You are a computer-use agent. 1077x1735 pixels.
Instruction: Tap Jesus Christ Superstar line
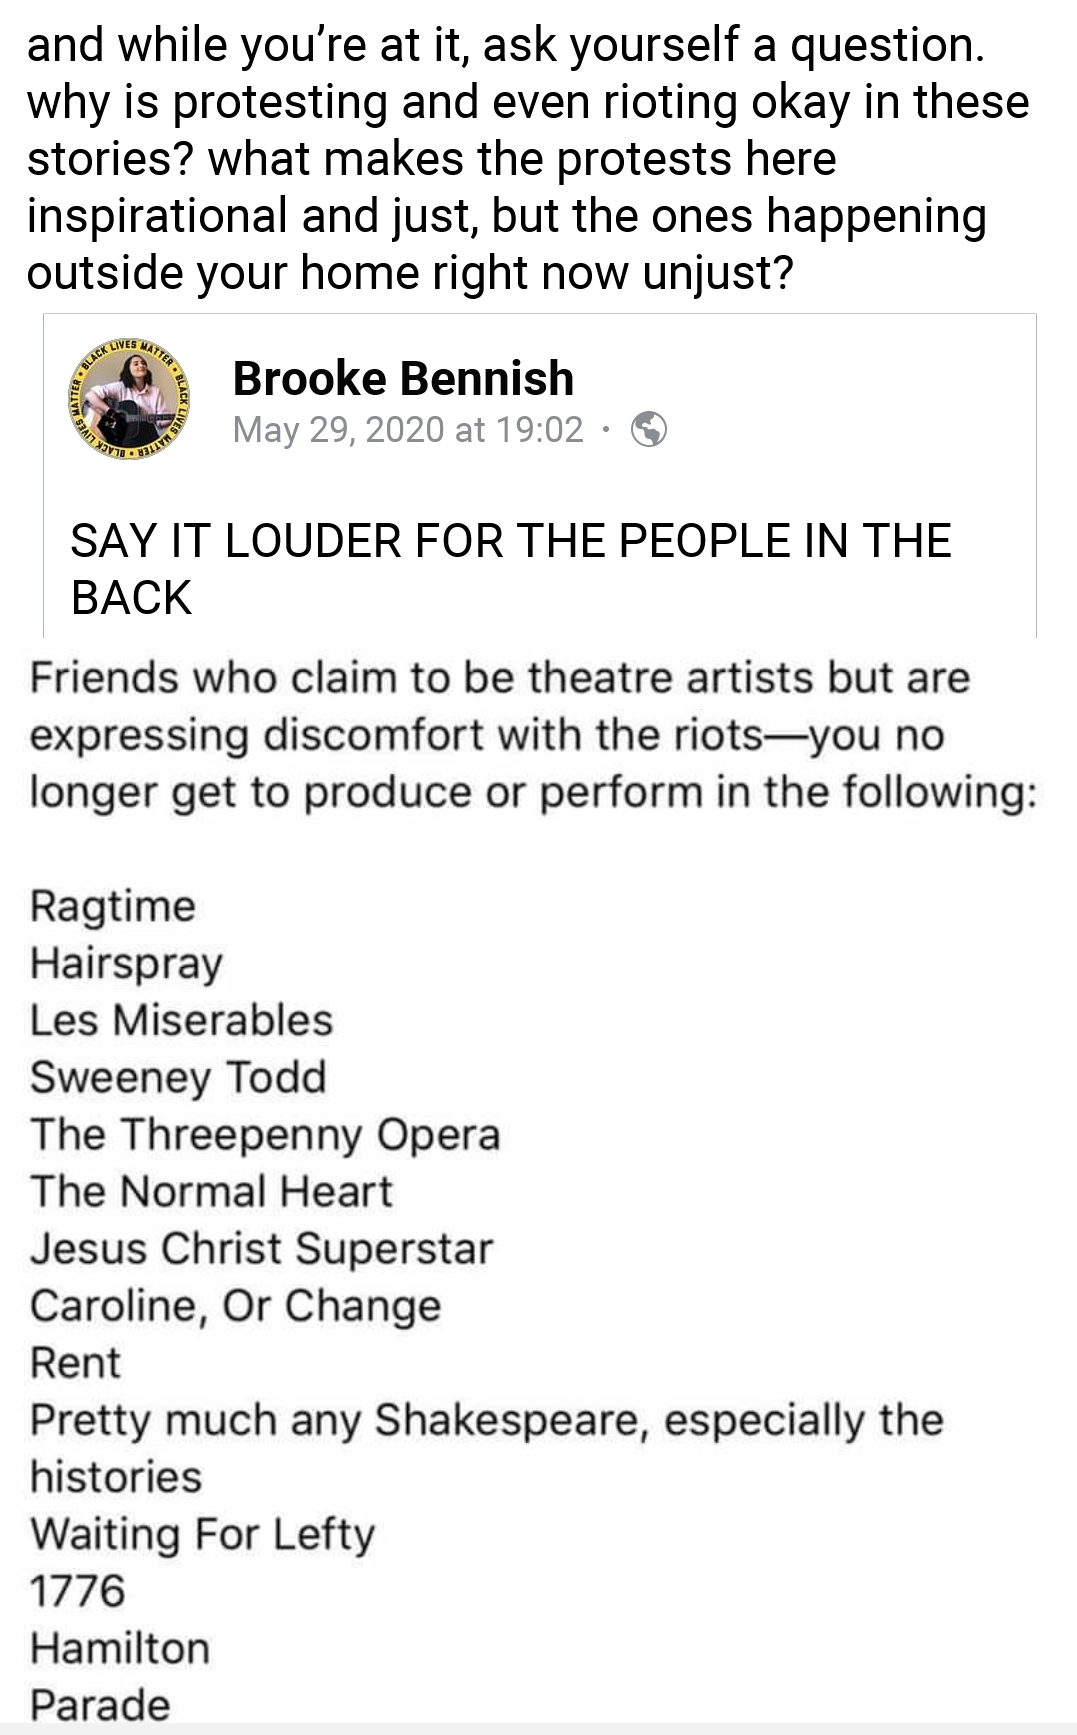261,1248
